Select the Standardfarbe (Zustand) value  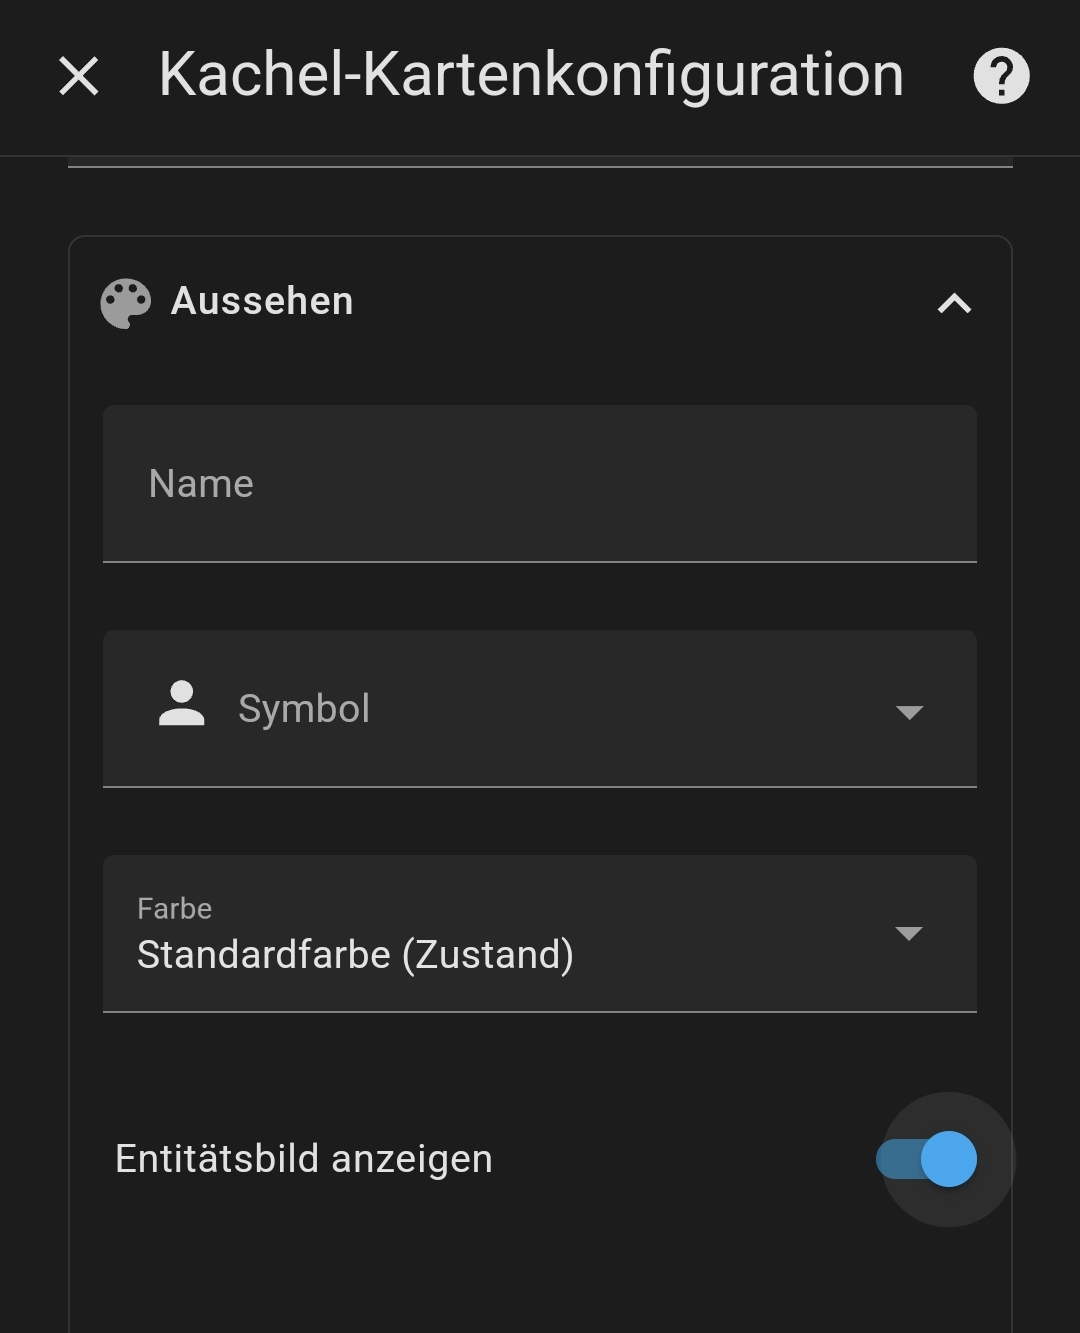point(355,955)
